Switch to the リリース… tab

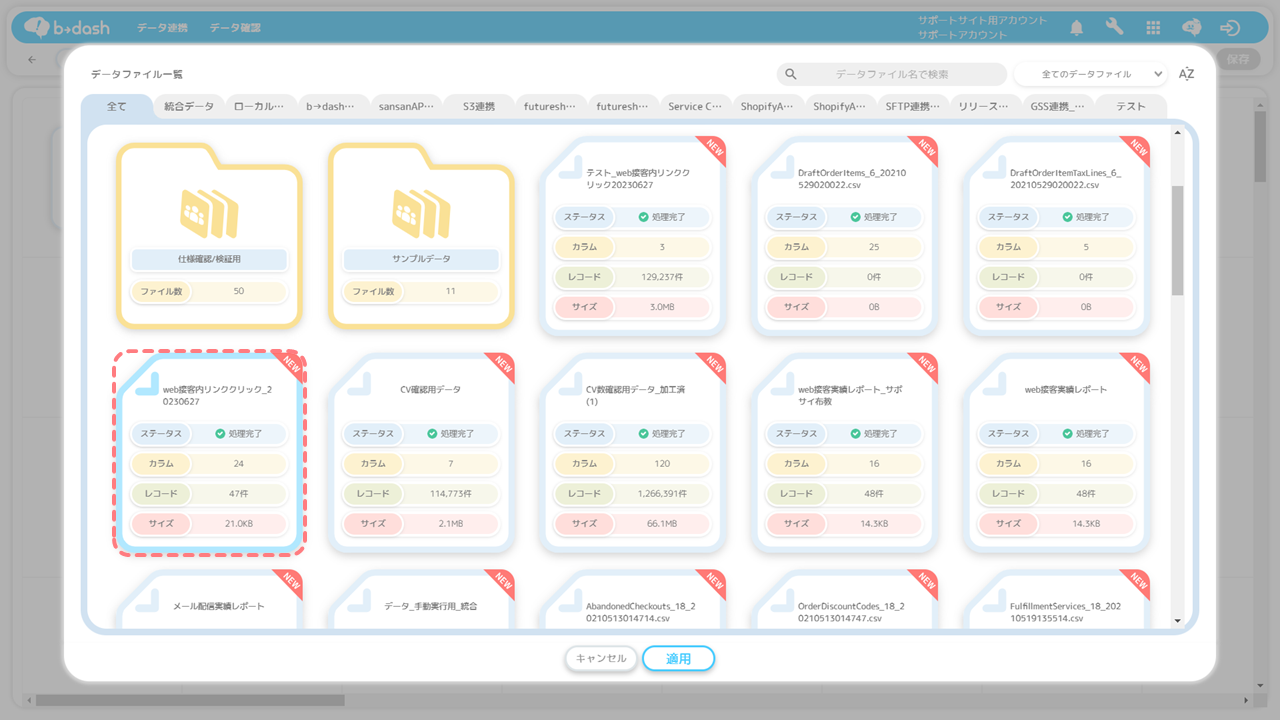tap(984, 106)
